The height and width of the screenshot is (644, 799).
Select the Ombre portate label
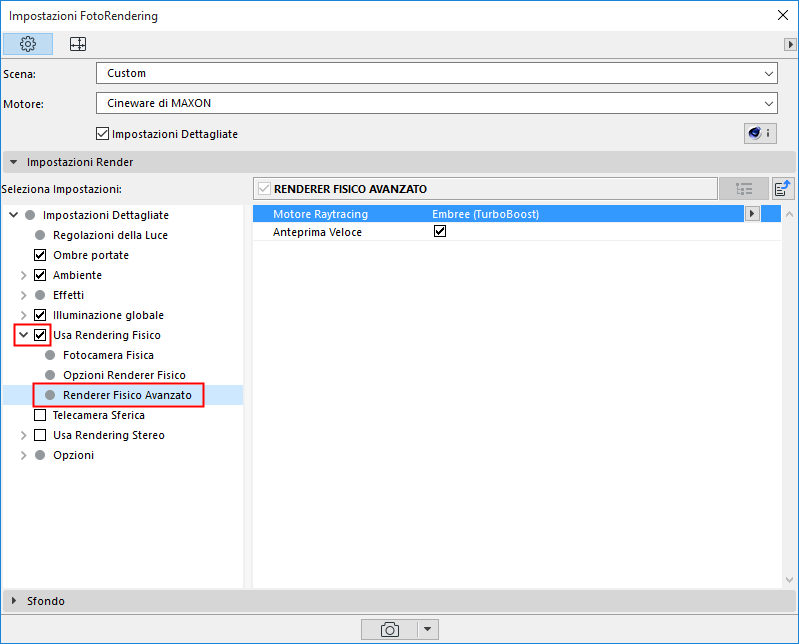point(91,255)
